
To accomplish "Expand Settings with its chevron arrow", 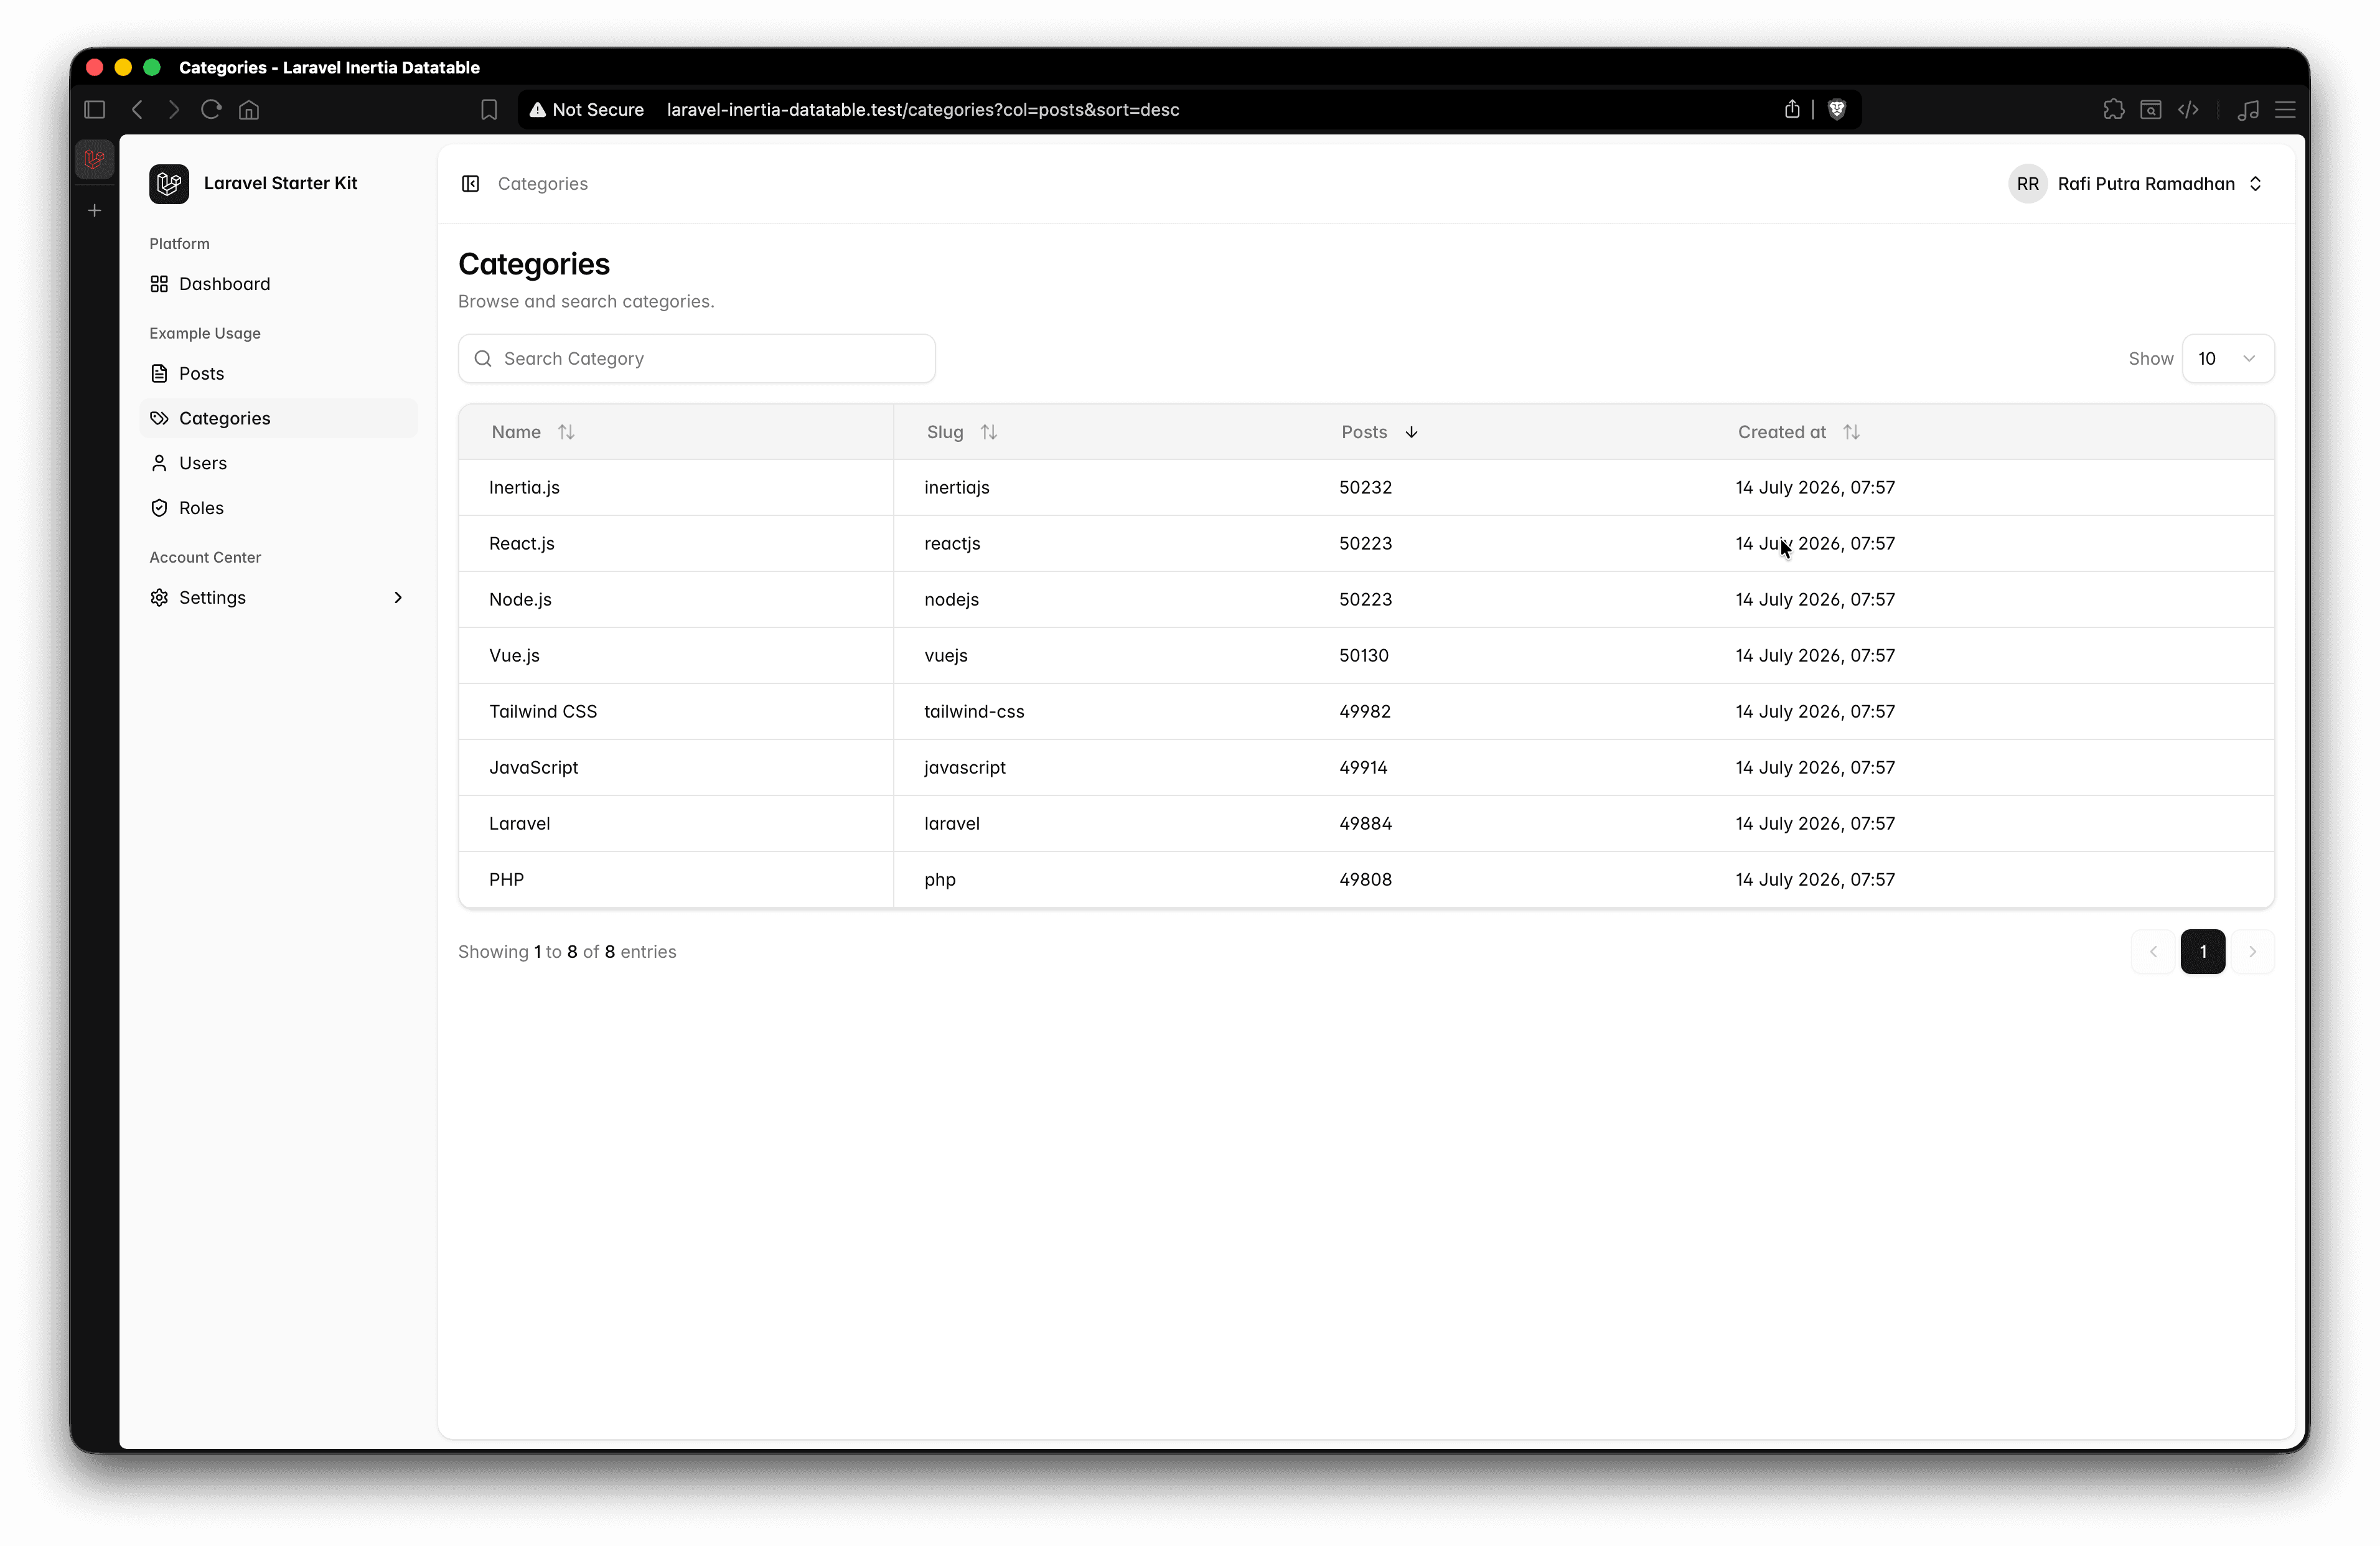I will 398,597.
